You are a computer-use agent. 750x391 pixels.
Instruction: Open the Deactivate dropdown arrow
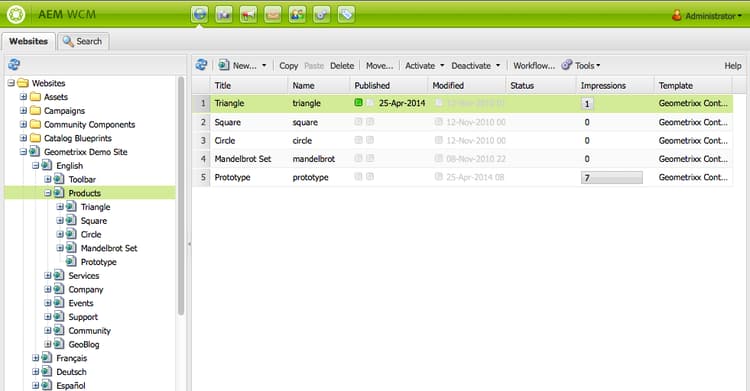[498, 66]
